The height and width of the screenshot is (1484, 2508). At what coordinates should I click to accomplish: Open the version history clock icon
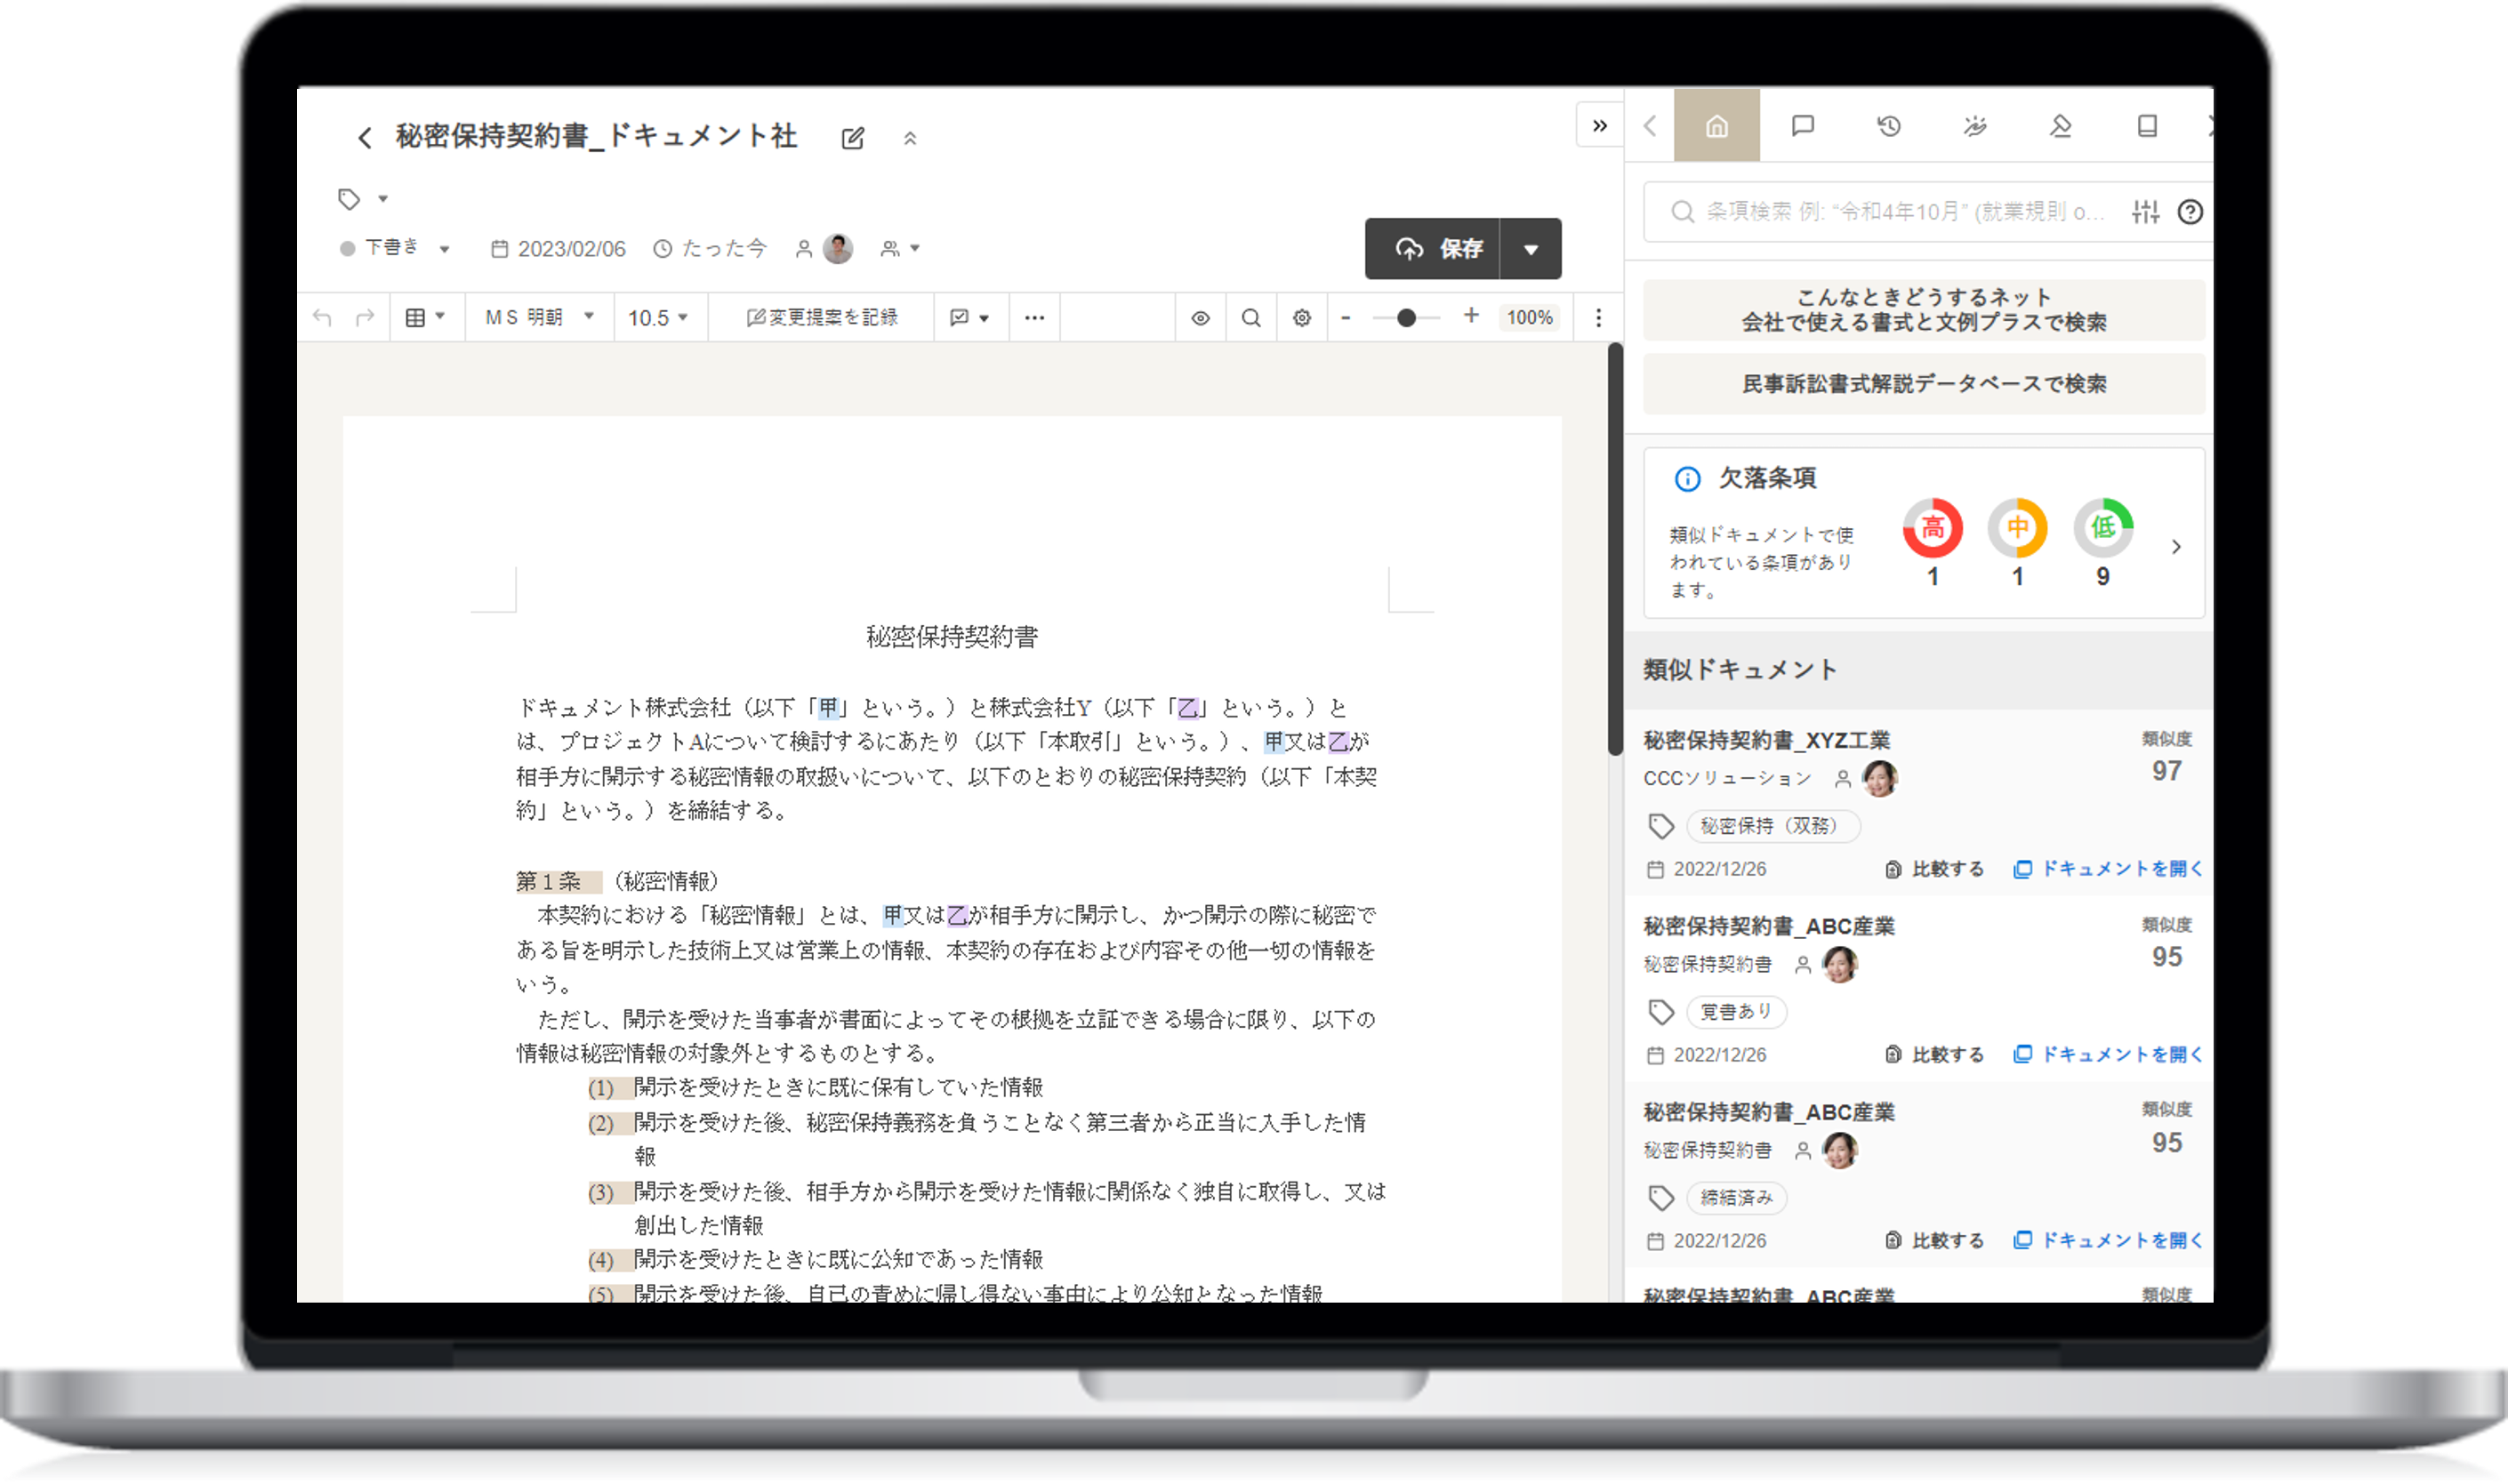coord(1888,126)
